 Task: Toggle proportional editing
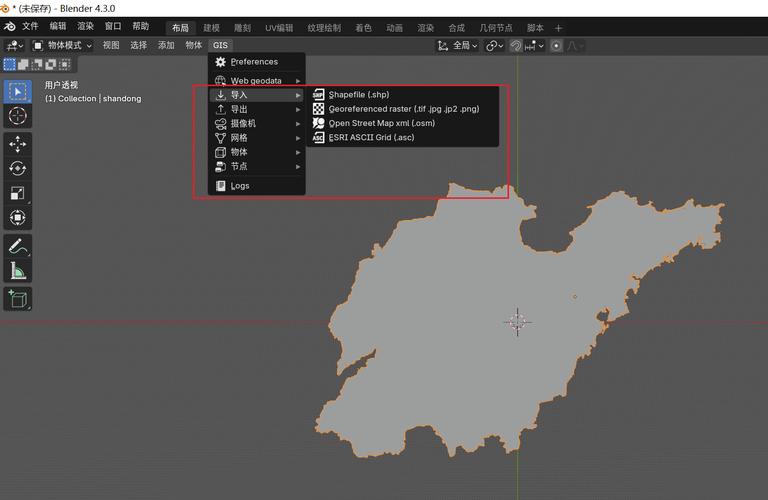coord(556,46)
